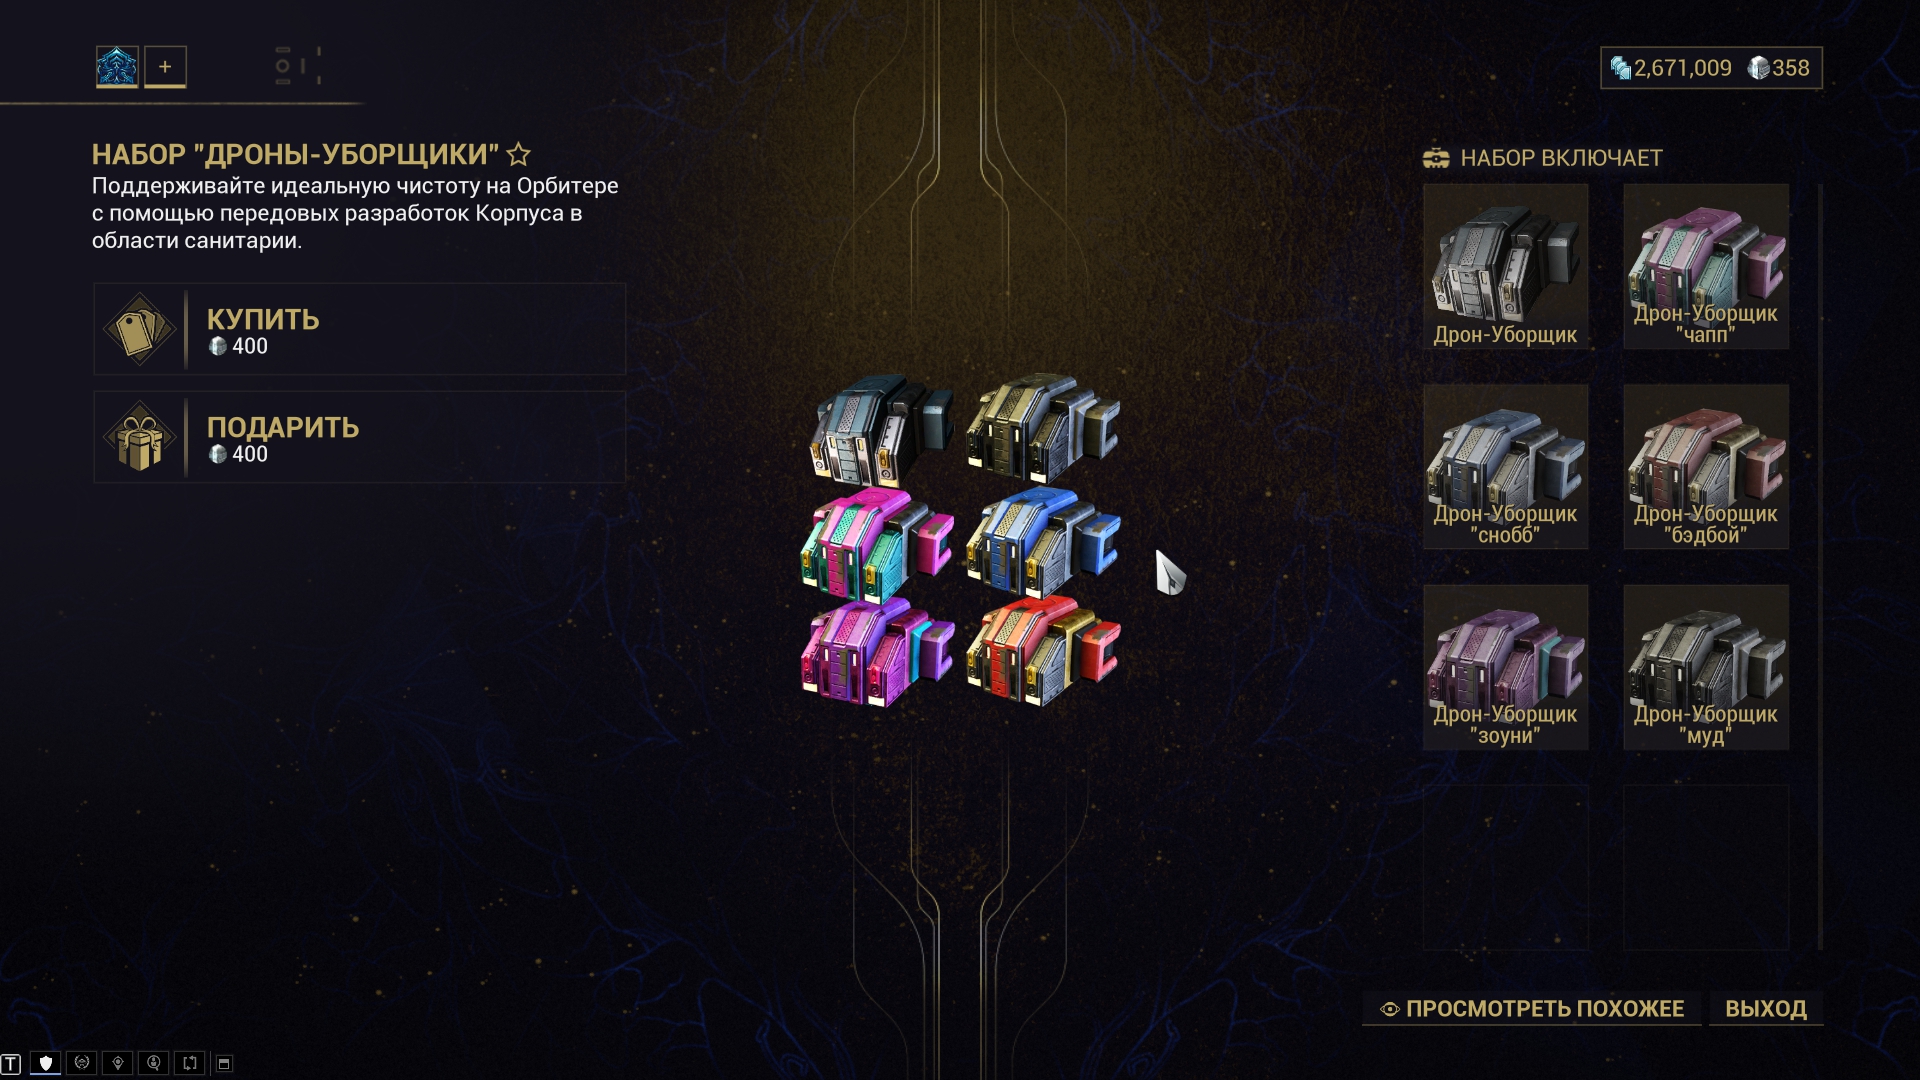Buy the bundle for 400 platinum

(x=360, y=329)
